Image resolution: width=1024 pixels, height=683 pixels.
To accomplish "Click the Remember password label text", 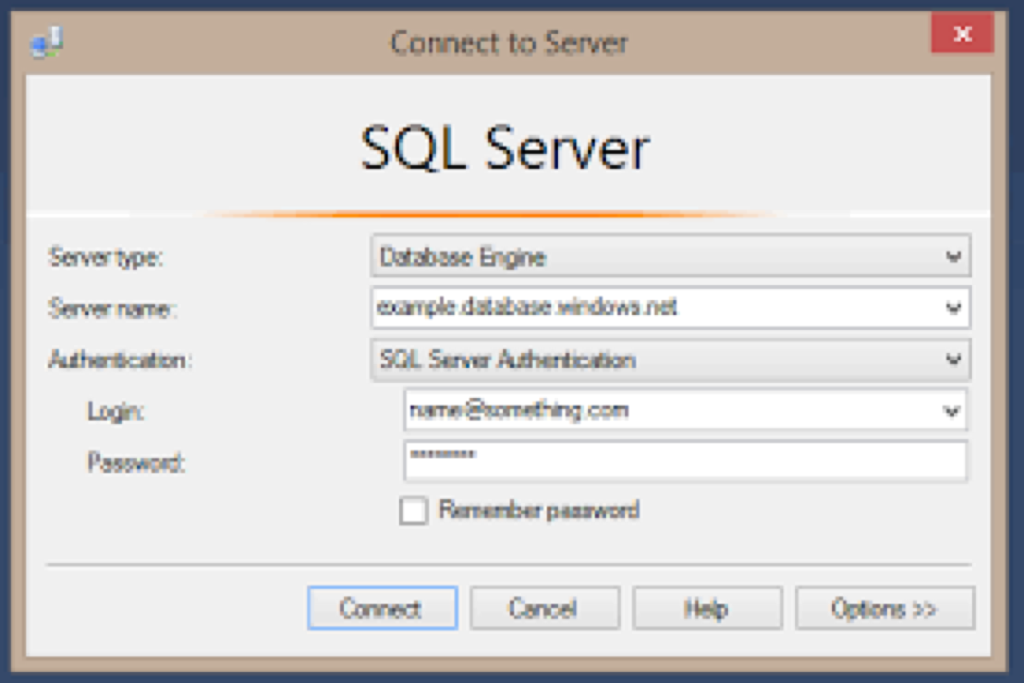I will pos(538,511).
